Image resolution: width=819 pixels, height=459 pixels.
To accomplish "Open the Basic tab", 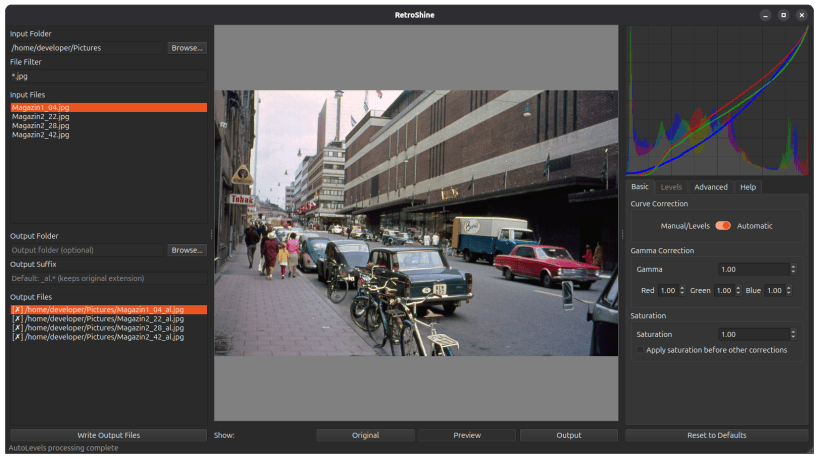I will click(640, 187).
